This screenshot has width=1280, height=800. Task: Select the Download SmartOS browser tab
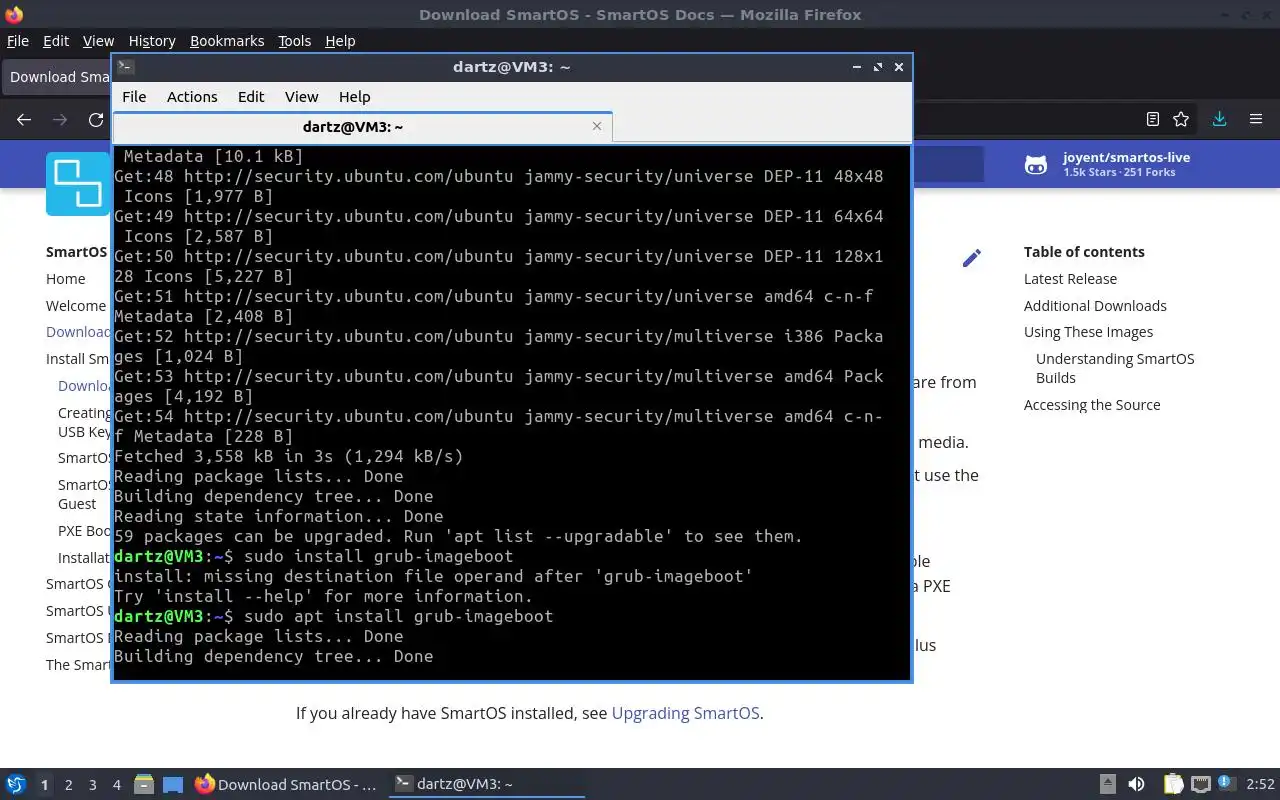[58, 77]
